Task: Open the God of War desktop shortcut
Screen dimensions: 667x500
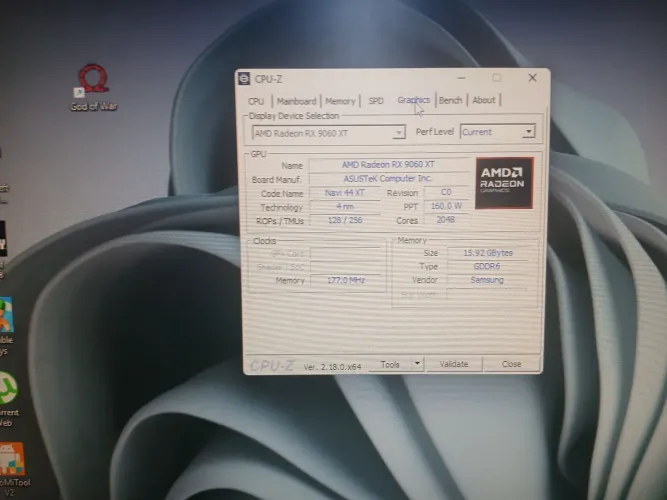Action: (x=93, y=87)
